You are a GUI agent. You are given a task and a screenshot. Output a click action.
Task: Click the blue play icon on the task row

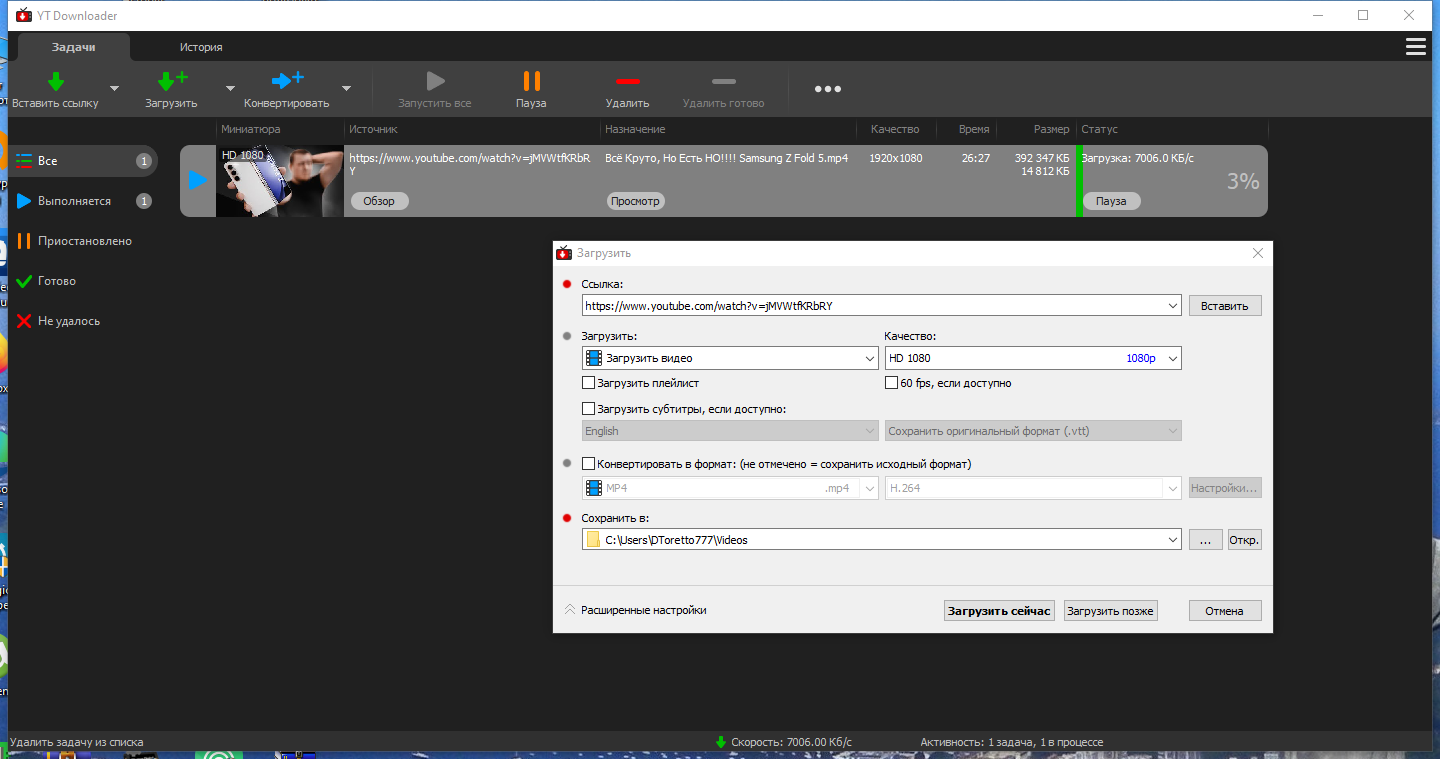pos(198,180)
